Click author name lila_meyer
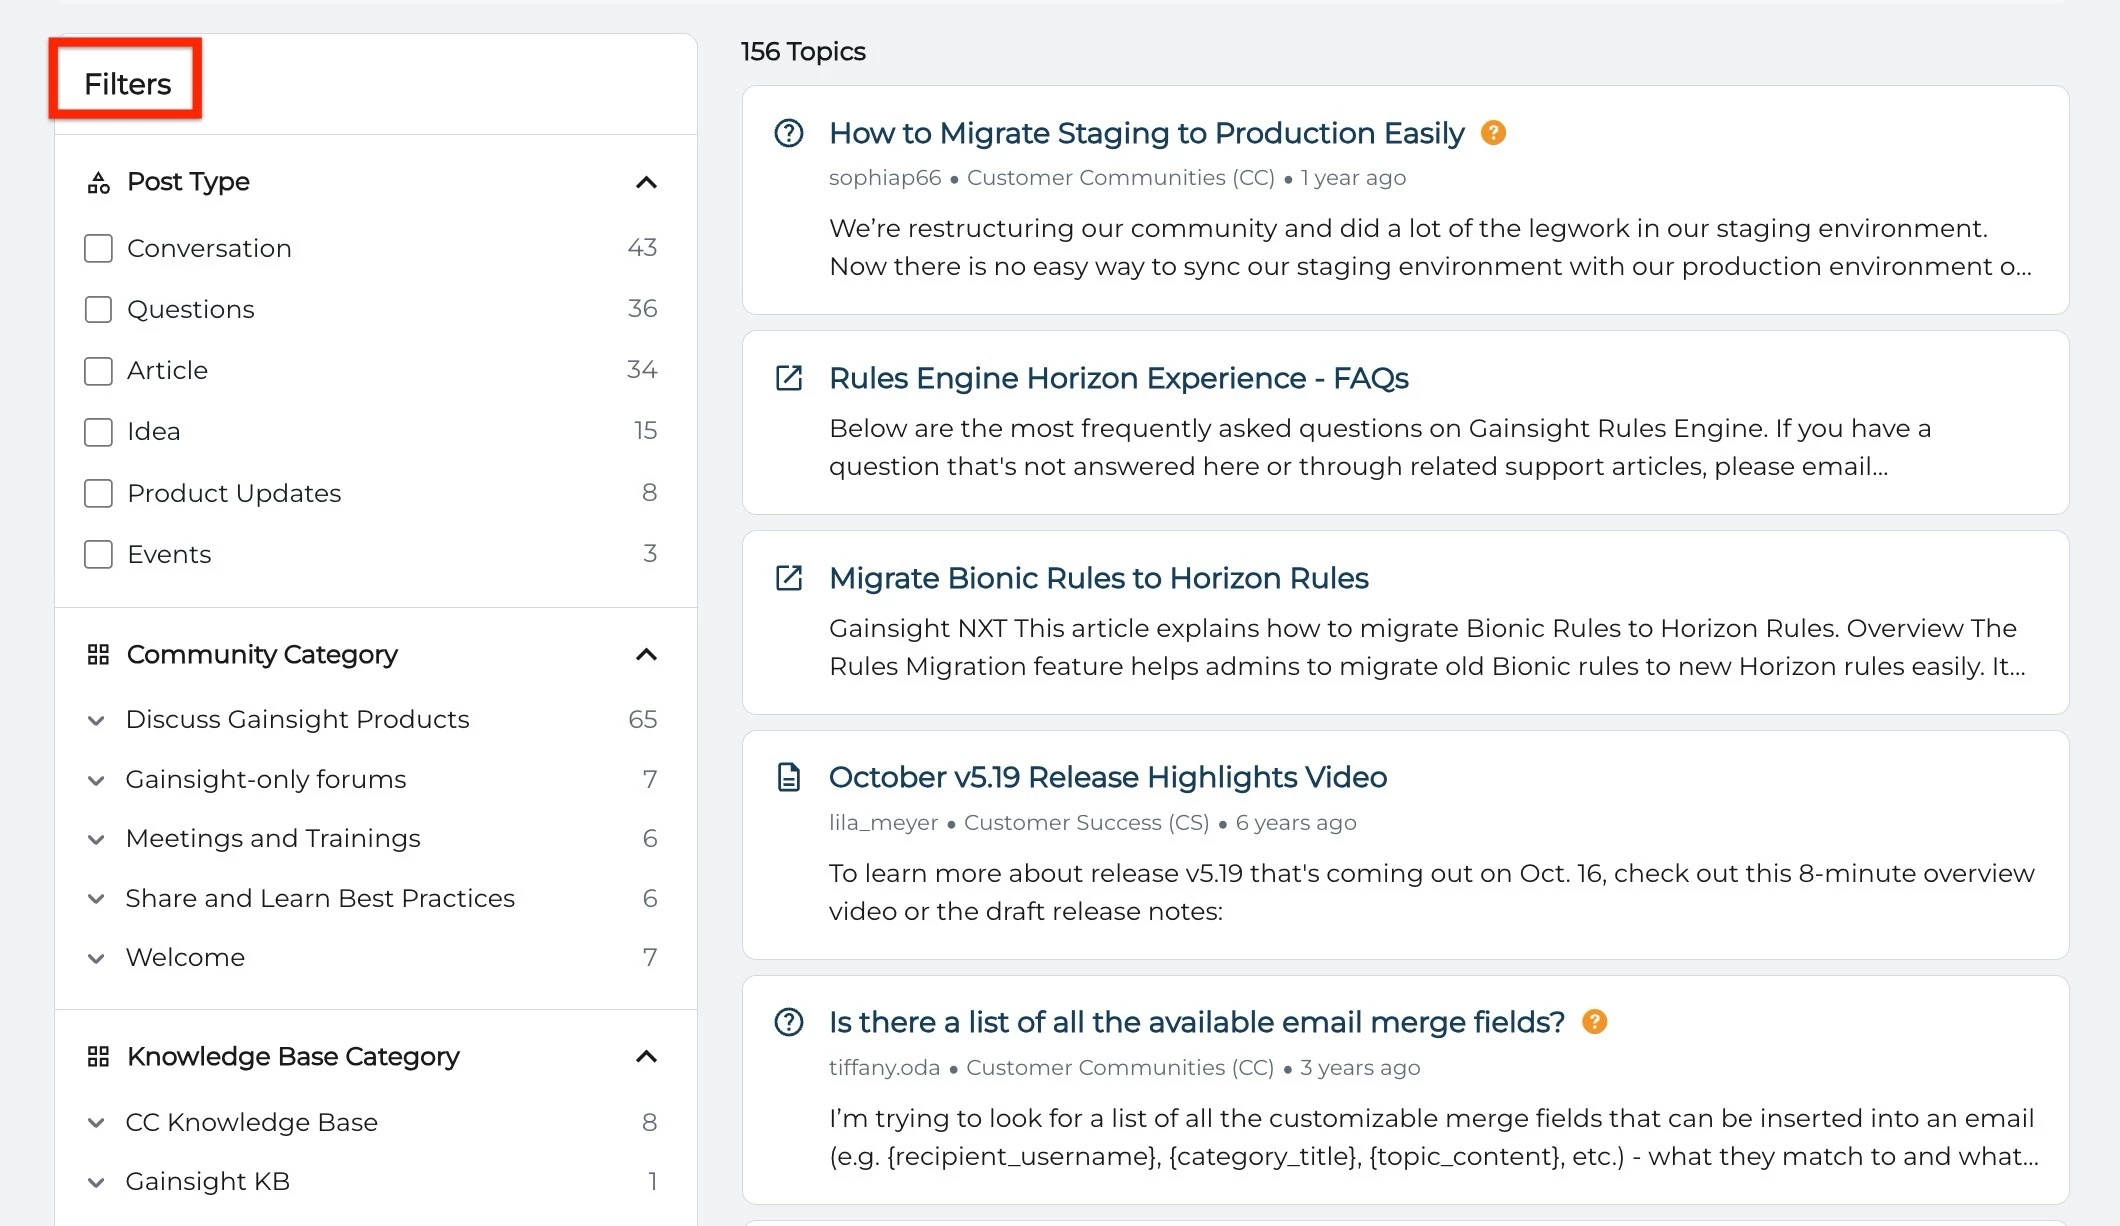The height and width of the screenshot is (1226, 2120). pyautogui.click(x=883, y=823)
